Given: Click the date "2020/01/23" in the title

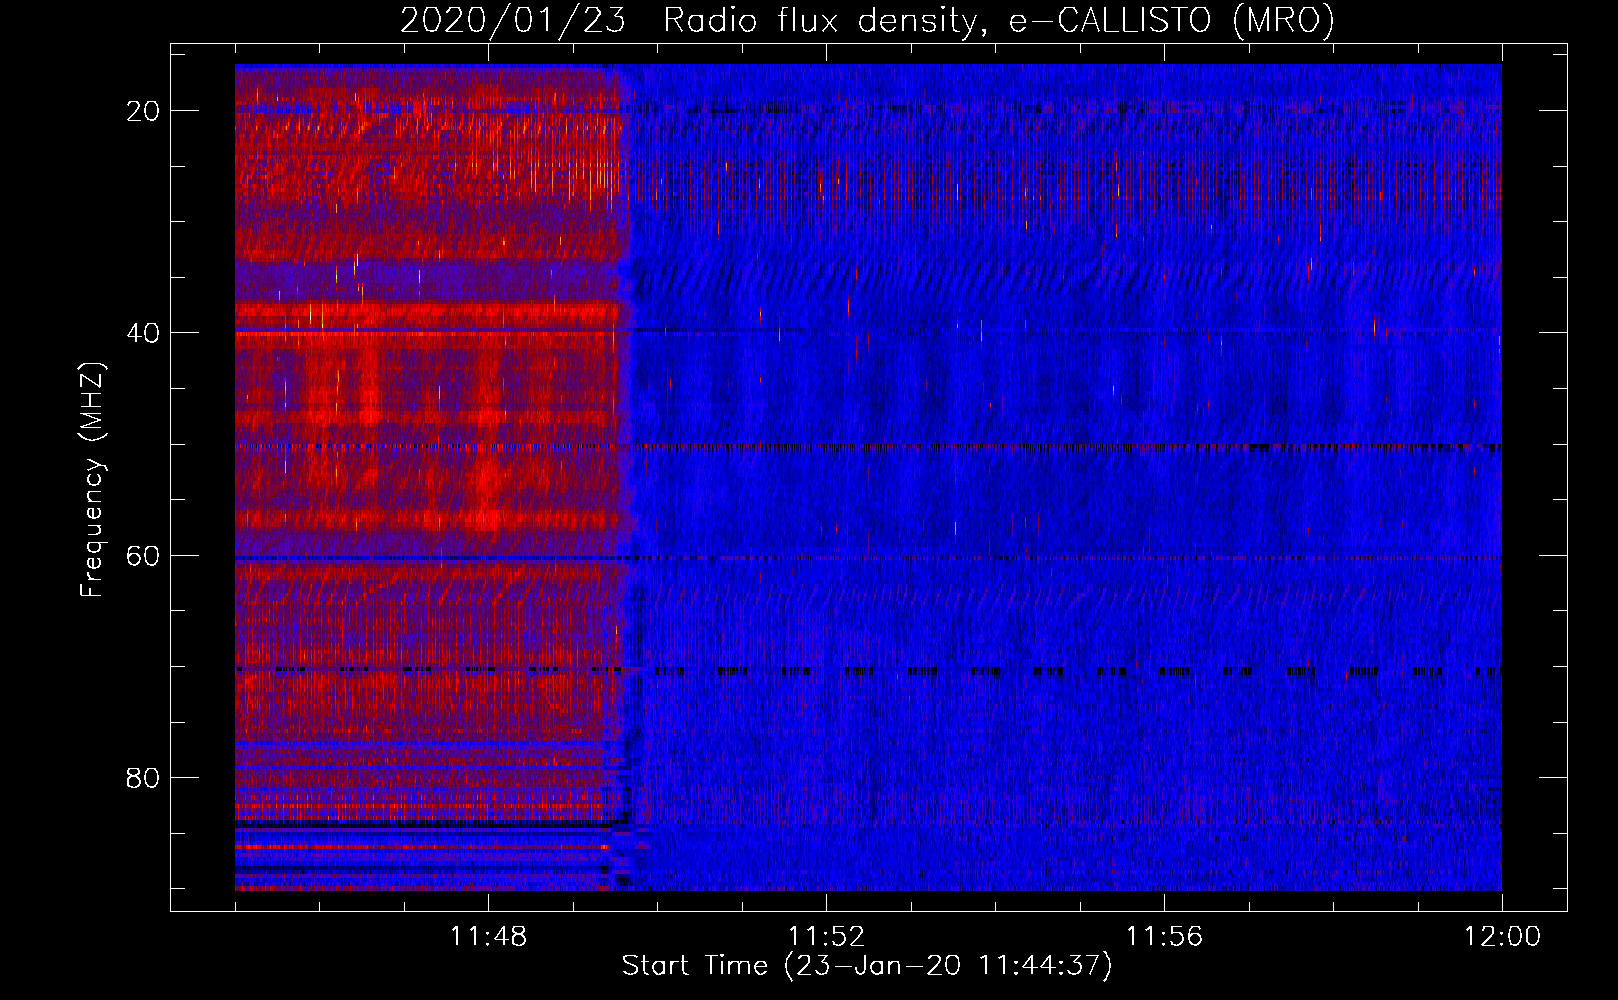Looking at the screenshot, I should pyautogui.click(x=513, y=20).
